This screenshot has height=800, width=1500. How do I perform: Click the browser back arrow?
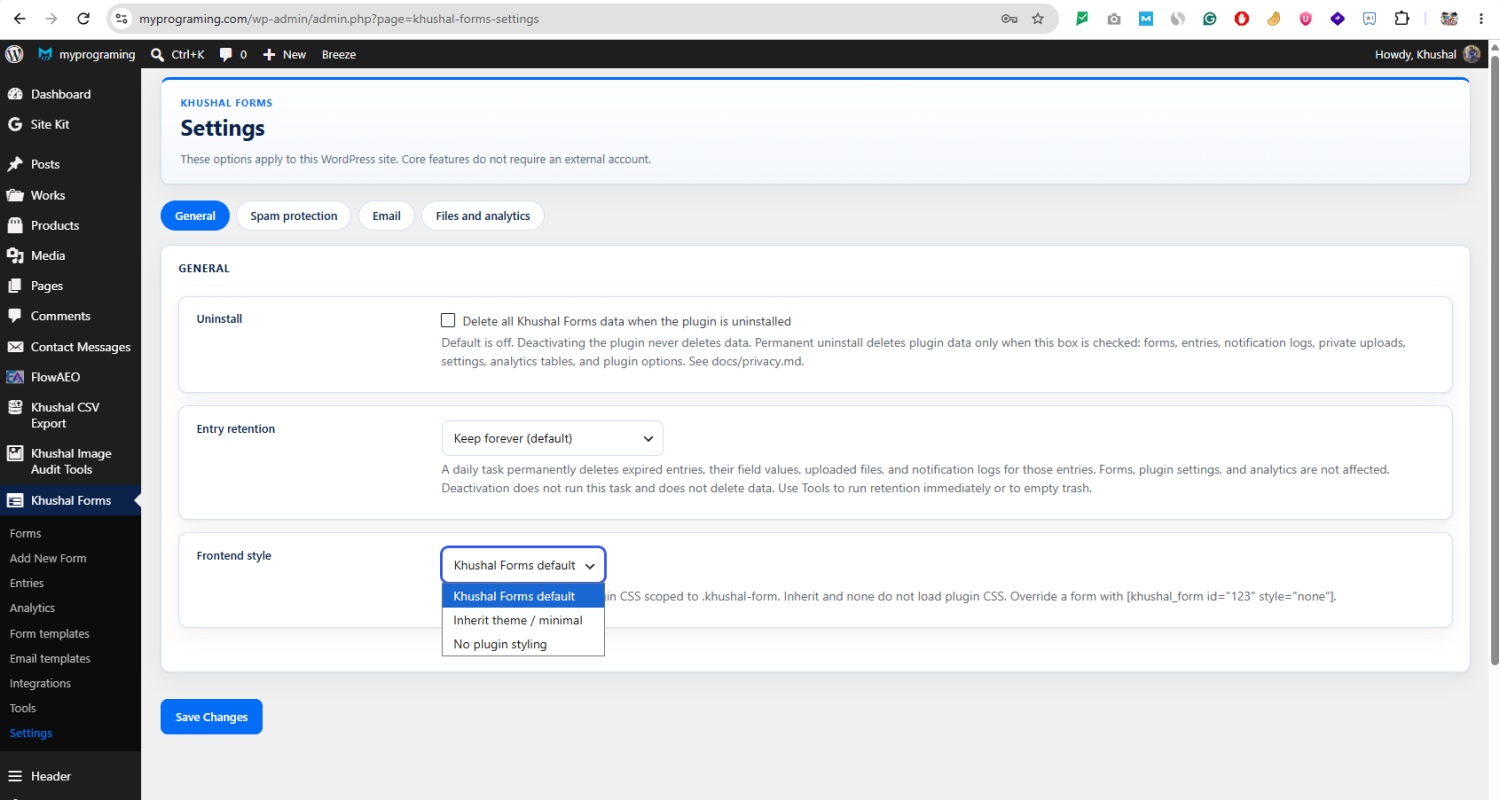pyautogui.click(x=19, y=18)
